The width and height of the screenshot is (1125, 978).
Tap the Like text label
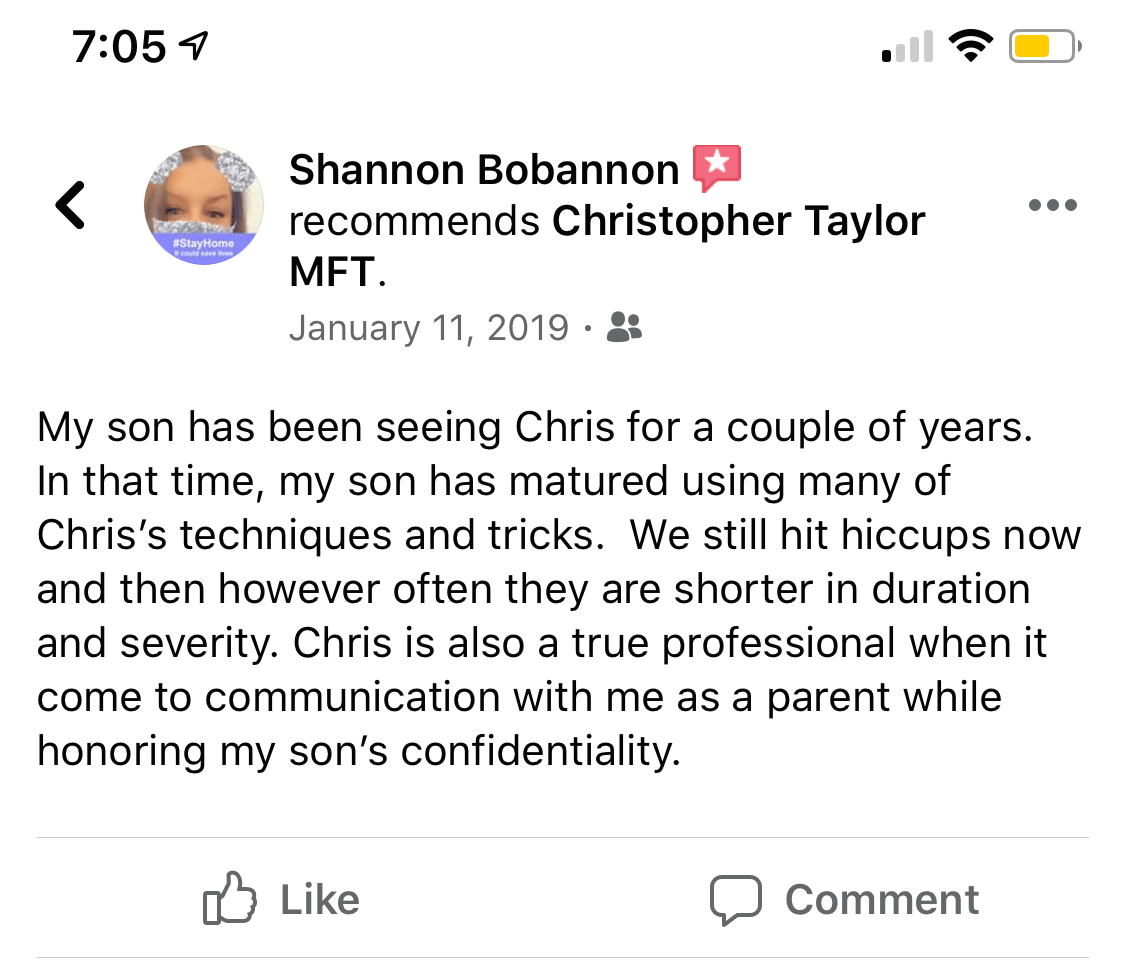click(320, 900)
